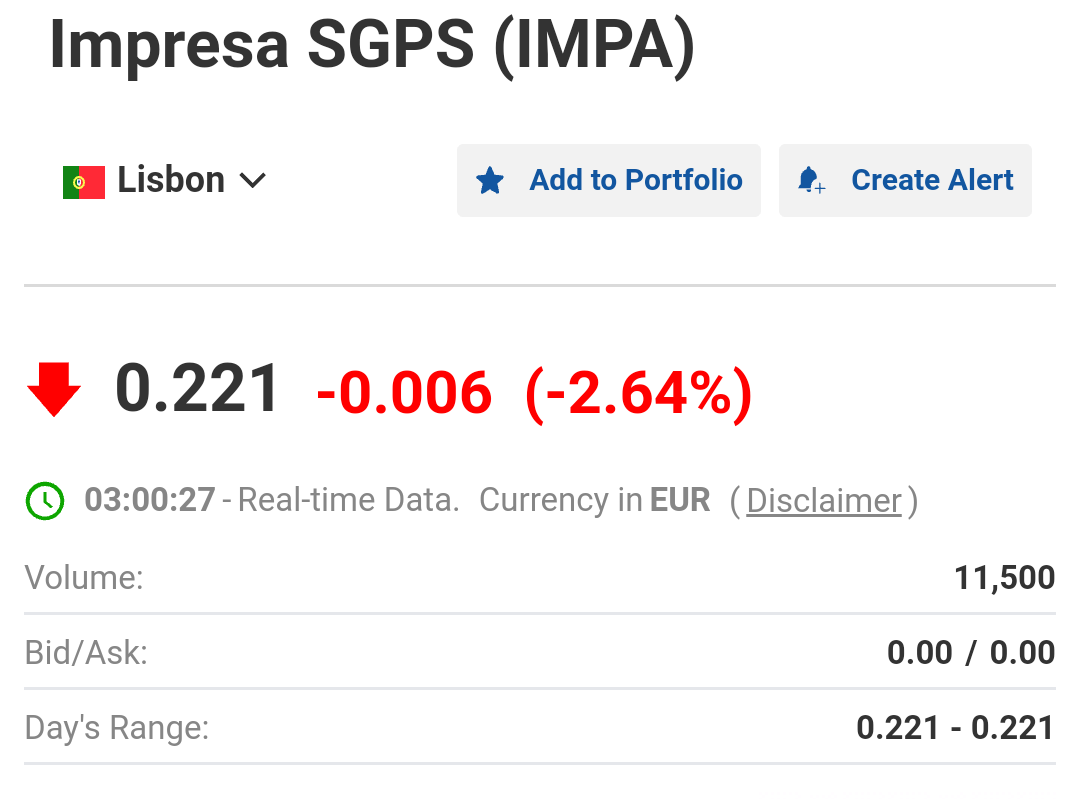This screenshot has width=1080, height=799.
Task: Click the -0.006 price change value
Action: [x=404, y=392]
